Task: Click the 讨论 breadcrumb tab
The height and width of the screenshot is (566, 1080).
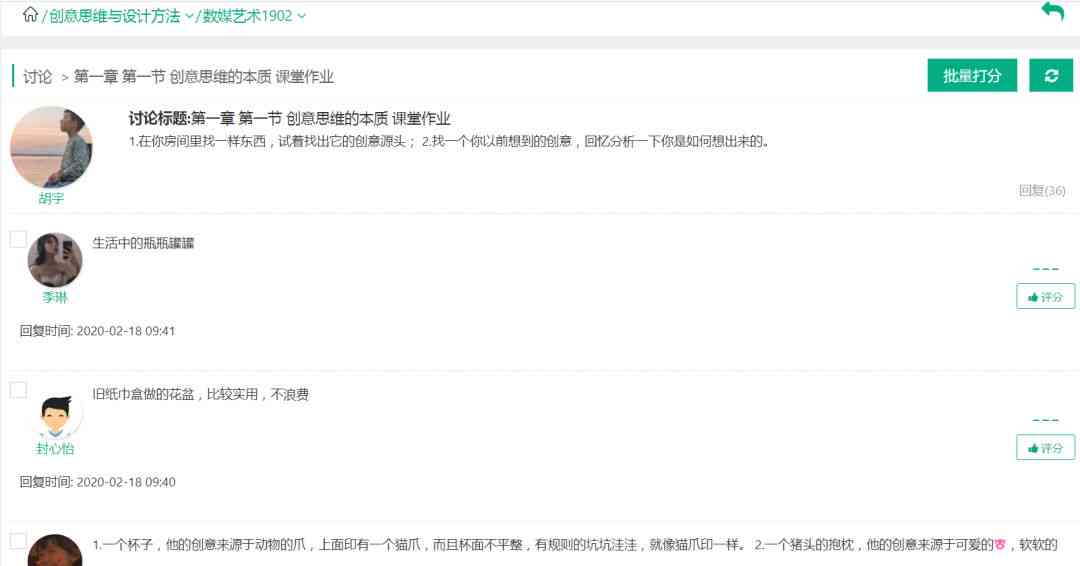Action: (x=37, y=76)
